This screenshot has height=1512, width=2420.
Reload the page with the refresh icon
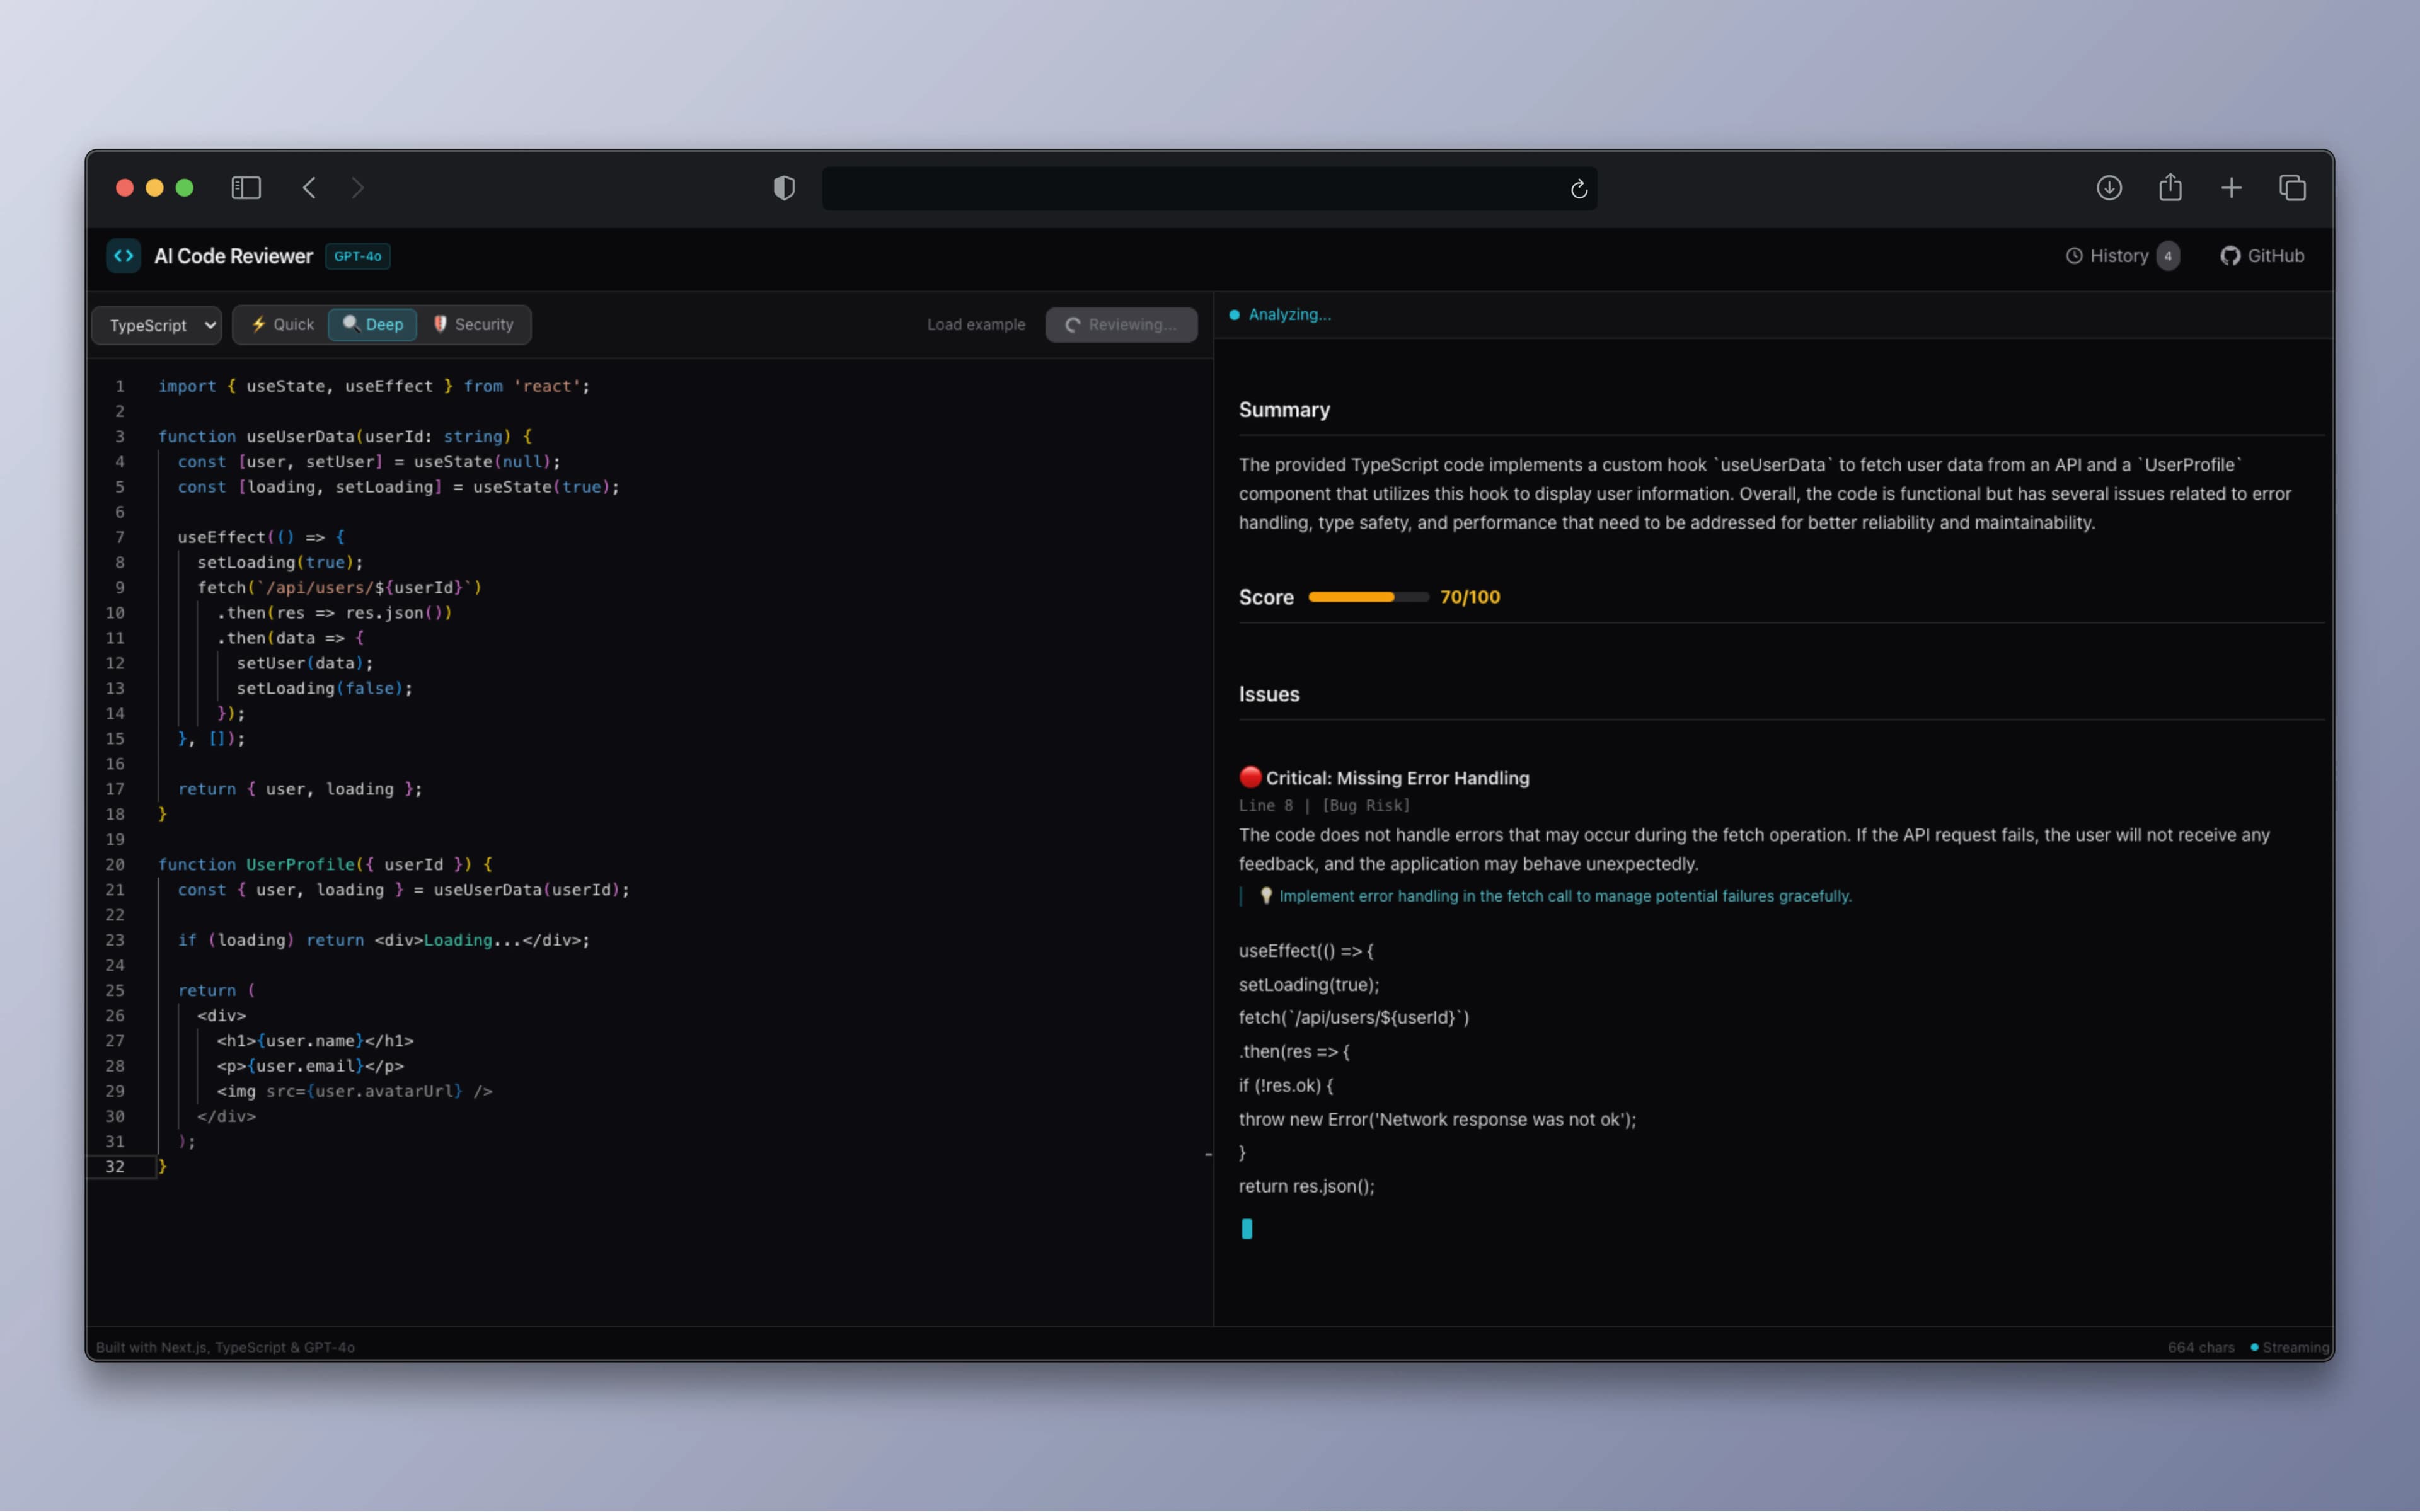coord(1579,189)
